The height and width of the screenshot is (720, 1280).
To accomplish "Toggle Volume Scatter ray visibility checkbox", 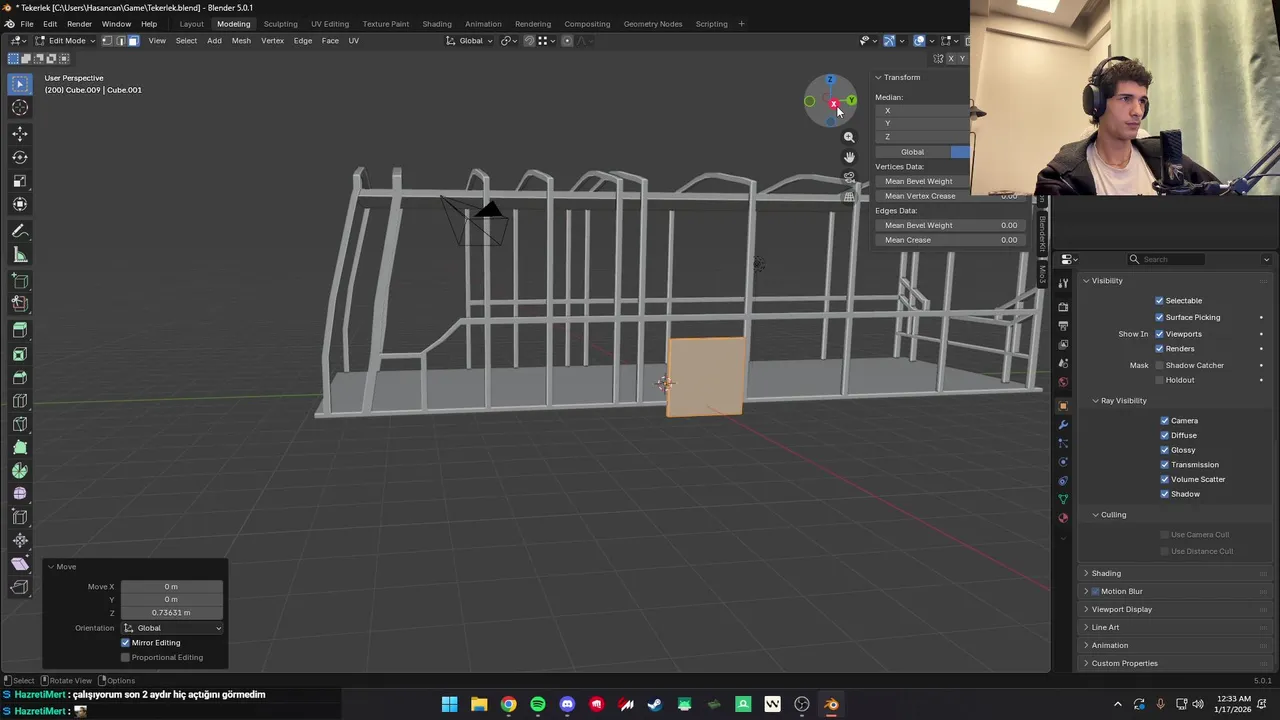I will pos(1164,479).
